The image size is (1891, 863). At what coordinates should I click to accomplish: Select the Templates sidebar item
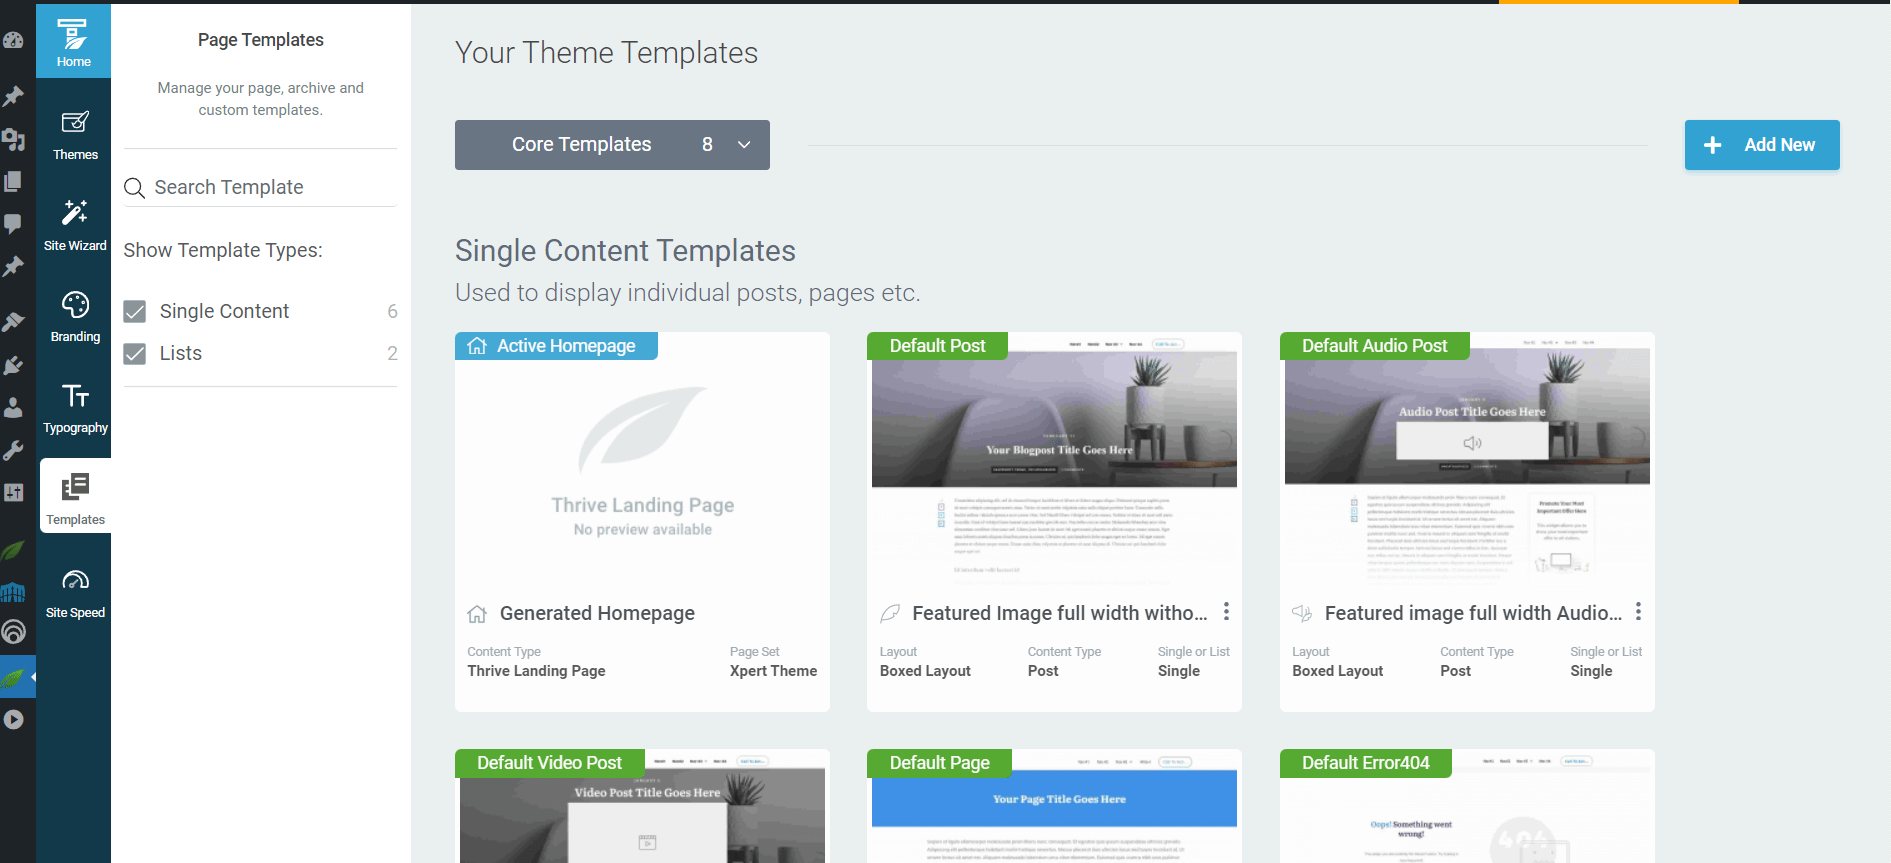coord(75,498)
